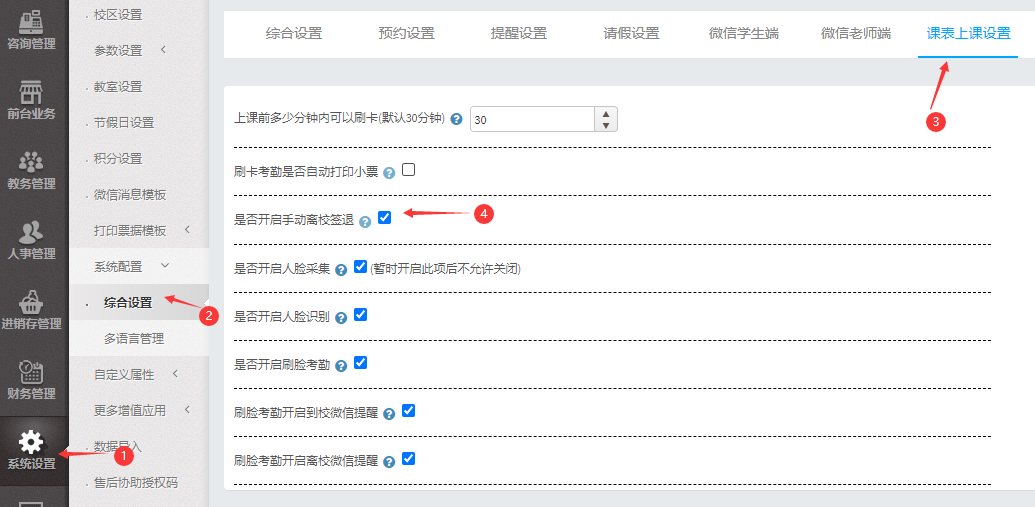1035x507 pixels.
Task: Switch to 微信学生端 tab
Action: click(x=744, y=34)
